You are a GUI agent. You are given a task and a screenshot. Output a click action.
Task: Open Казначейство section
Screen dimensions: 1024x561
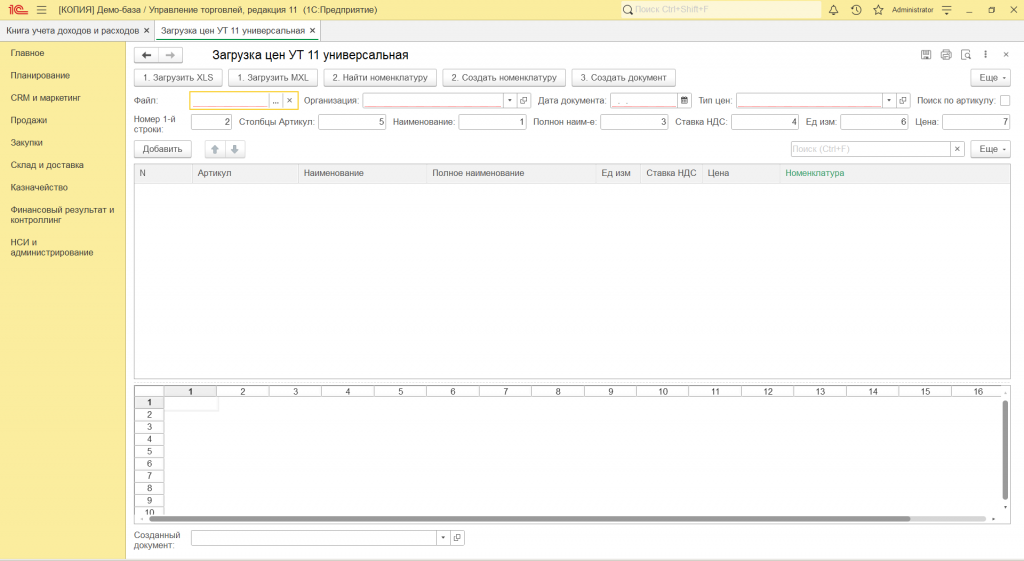pos(39,187)
